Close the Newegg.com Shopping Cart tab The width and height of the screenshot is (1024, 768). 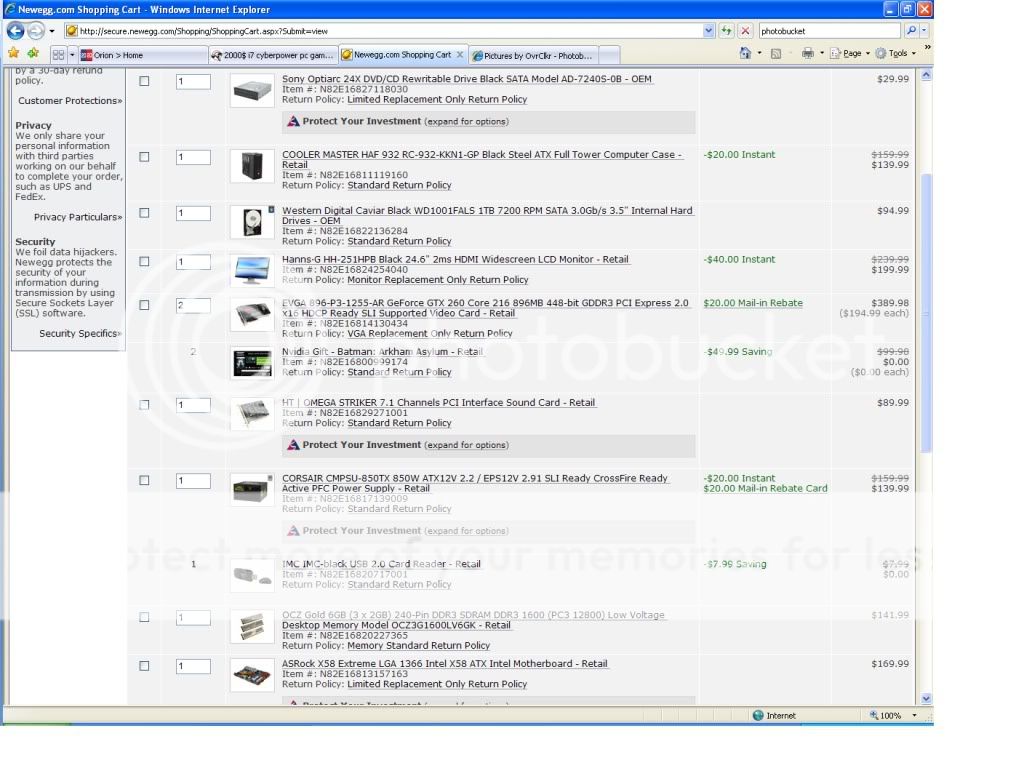tap(460, 55)
